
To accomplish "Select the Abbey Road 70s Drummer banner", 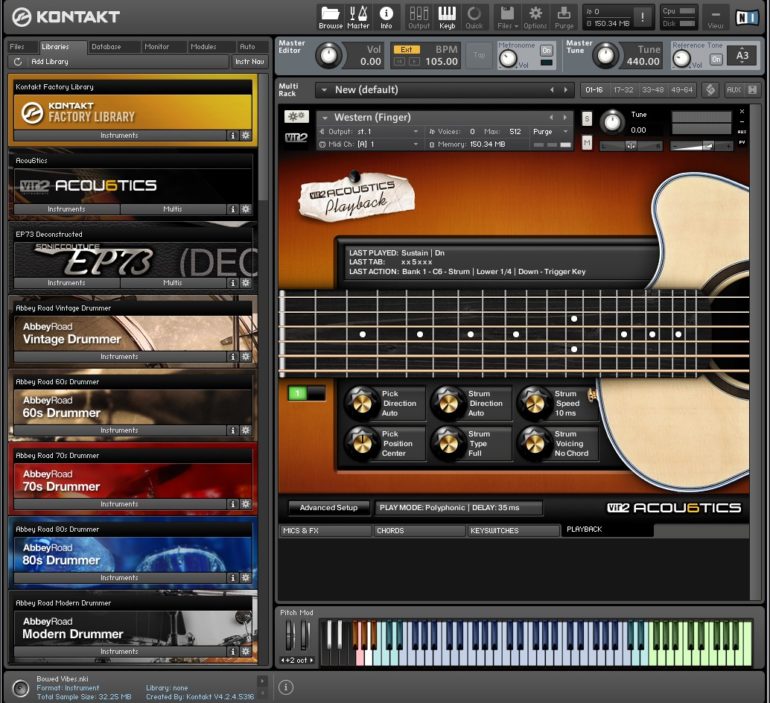I will coord(132,480).
